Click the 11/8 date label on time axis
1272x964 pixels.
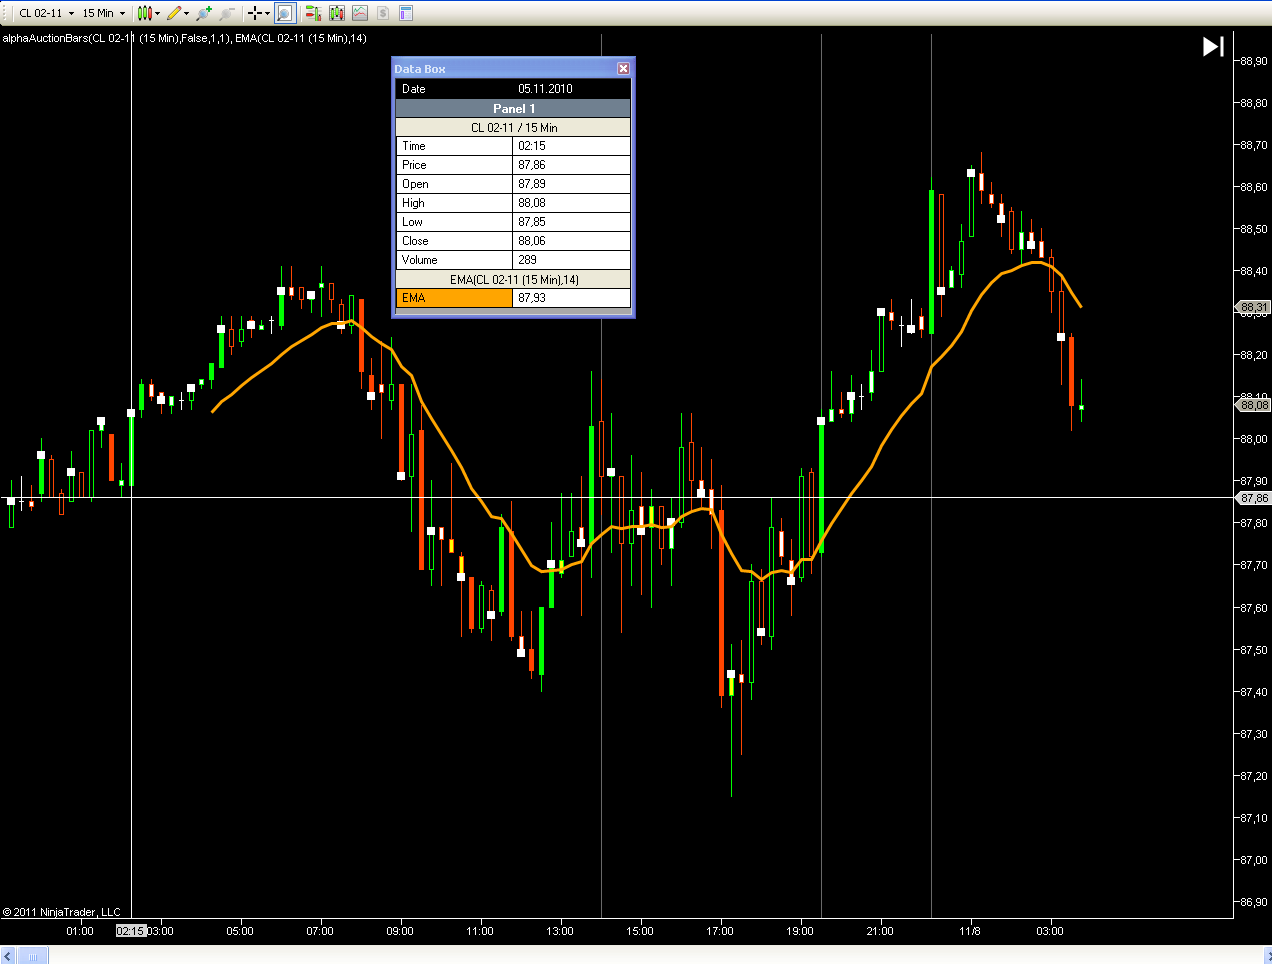970,931
